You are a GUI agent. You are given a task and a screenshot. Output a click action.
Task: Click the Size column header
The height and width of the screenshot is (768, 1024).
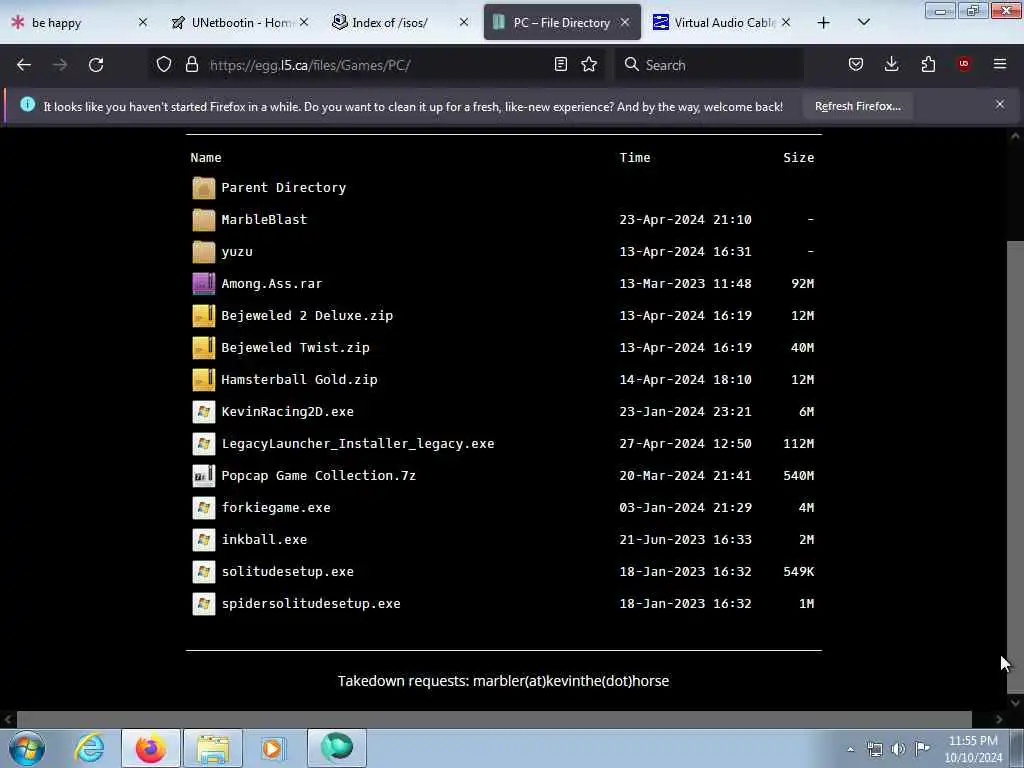click(799, 157)
